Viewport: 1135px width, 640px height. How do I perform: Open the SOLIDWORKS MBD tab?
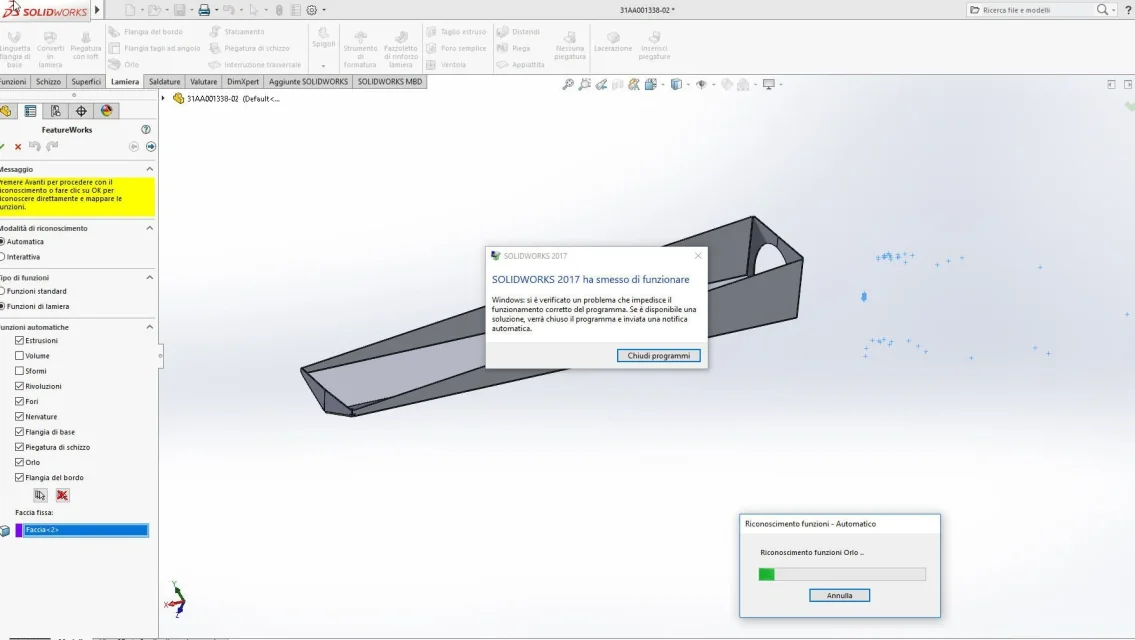(389, 82)
